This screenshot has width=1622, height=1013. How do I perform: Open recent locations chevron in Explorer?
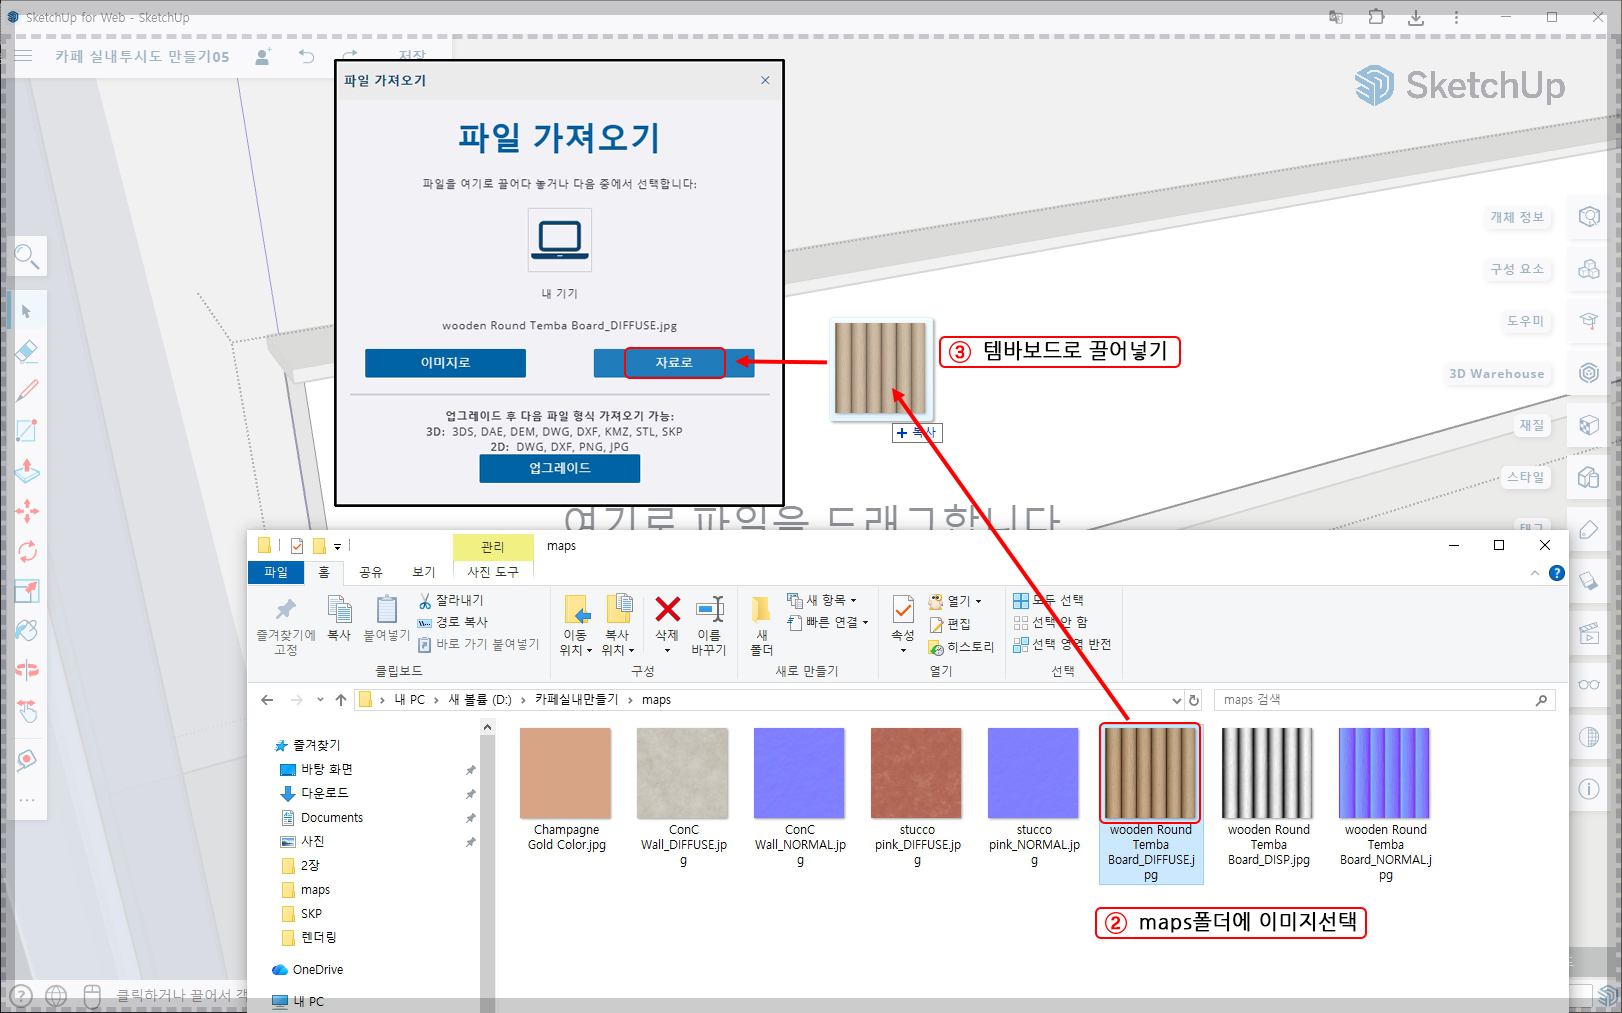tap(320, 700)
